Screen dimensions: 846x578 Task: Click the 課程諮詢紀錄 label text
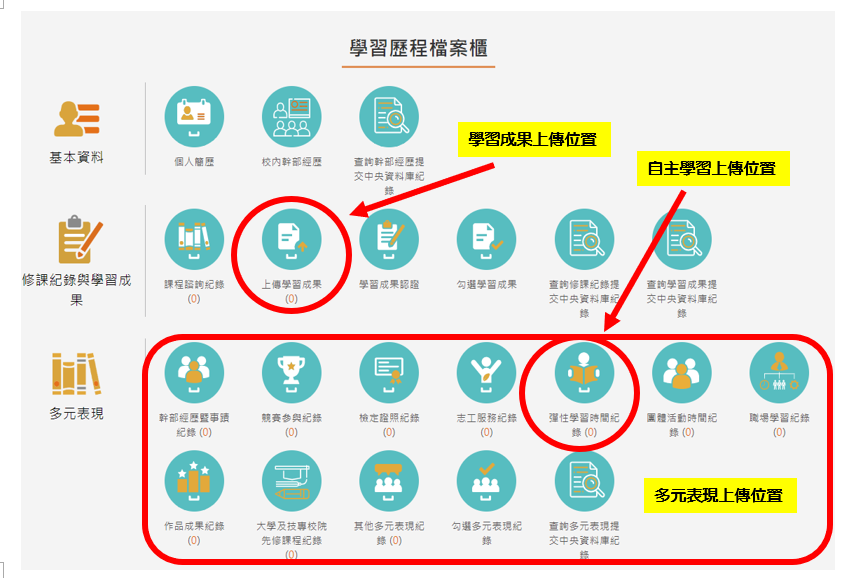coord(194,284)
